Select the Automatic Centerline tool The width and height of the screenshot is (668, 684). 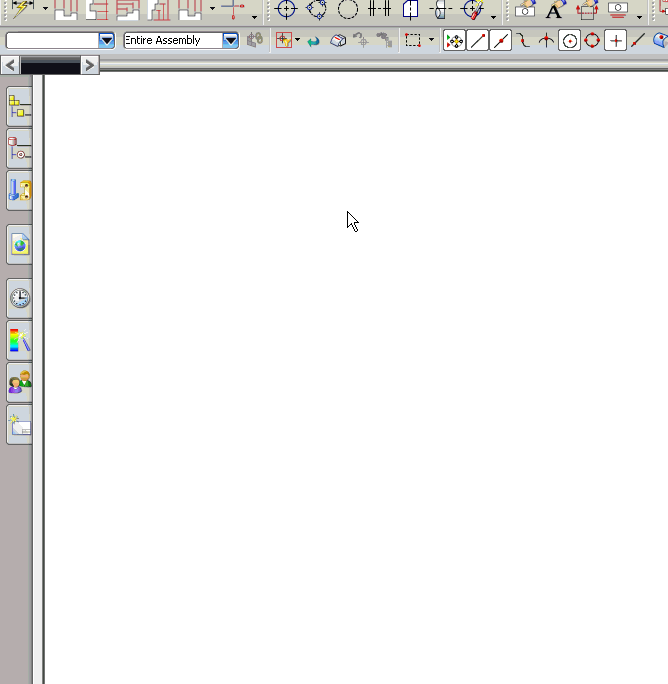click(x=474, y=9)
